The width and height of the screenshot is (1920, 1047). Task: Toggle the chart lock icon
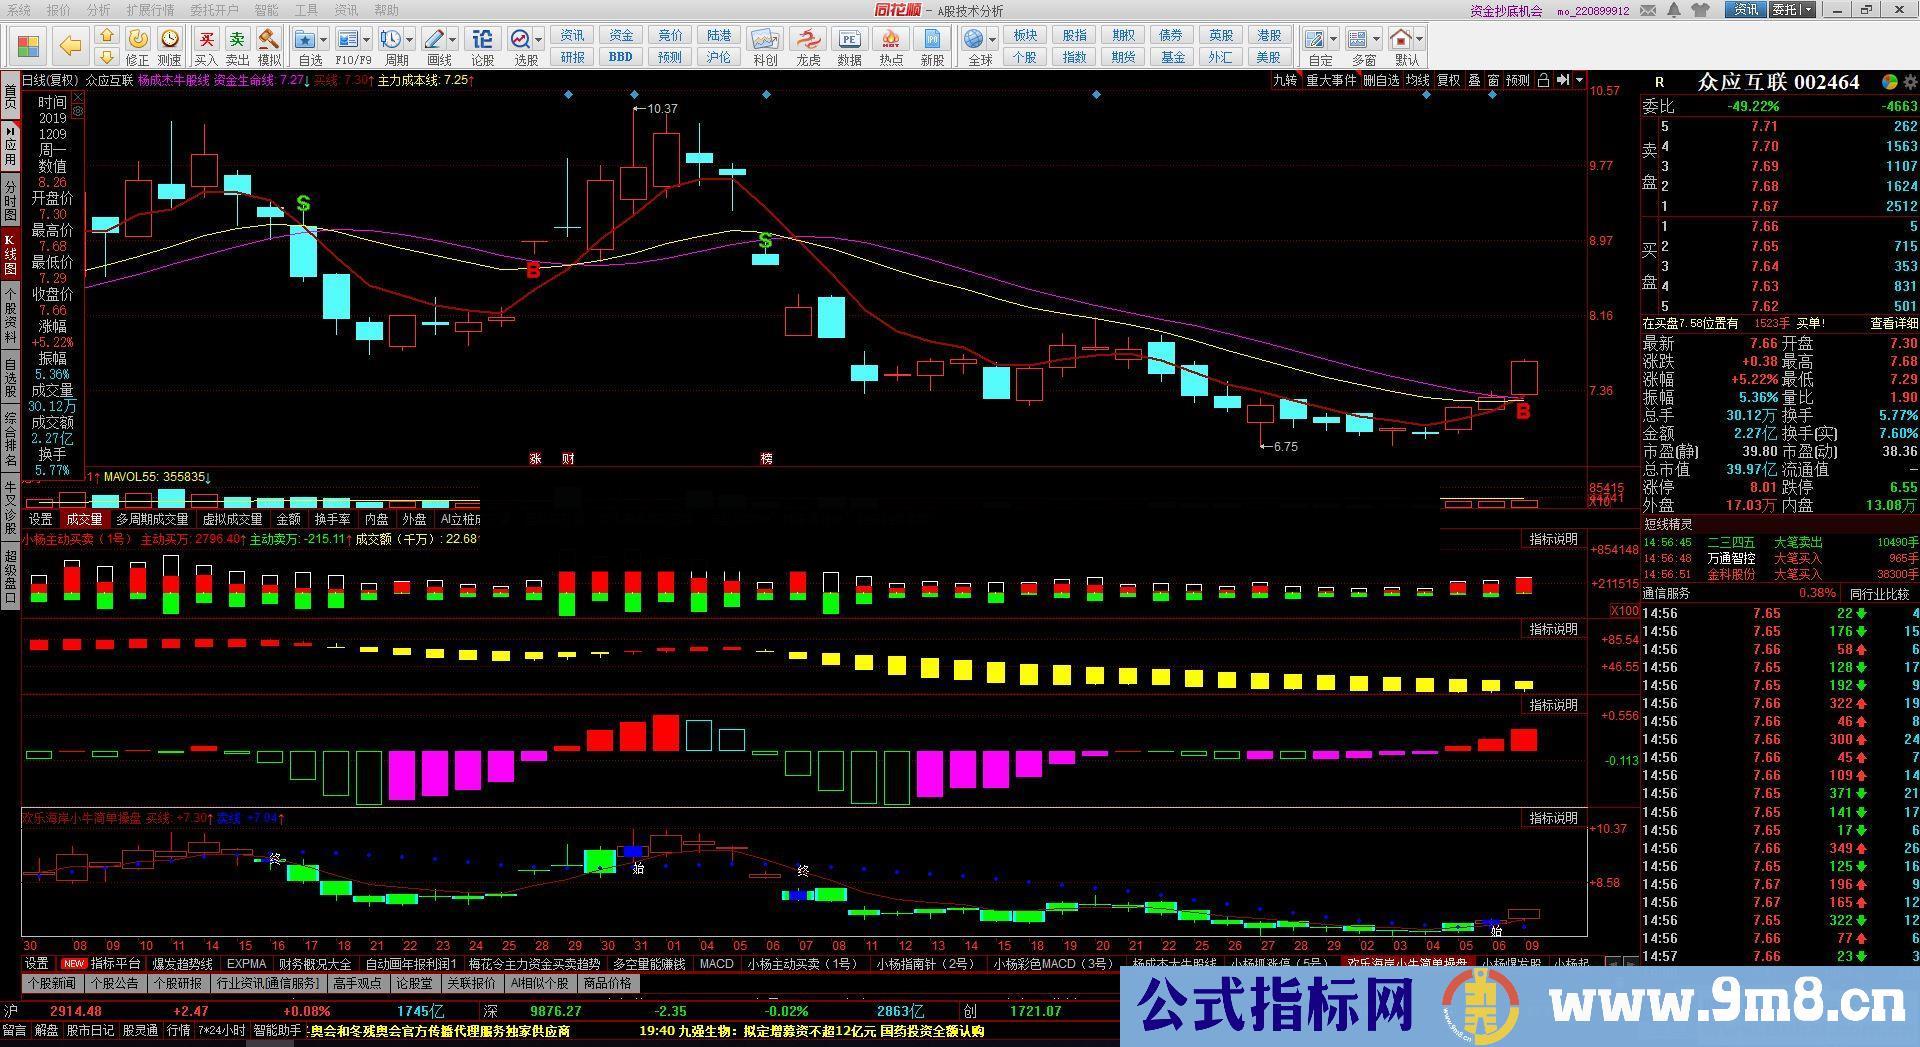click(1543, 81)
